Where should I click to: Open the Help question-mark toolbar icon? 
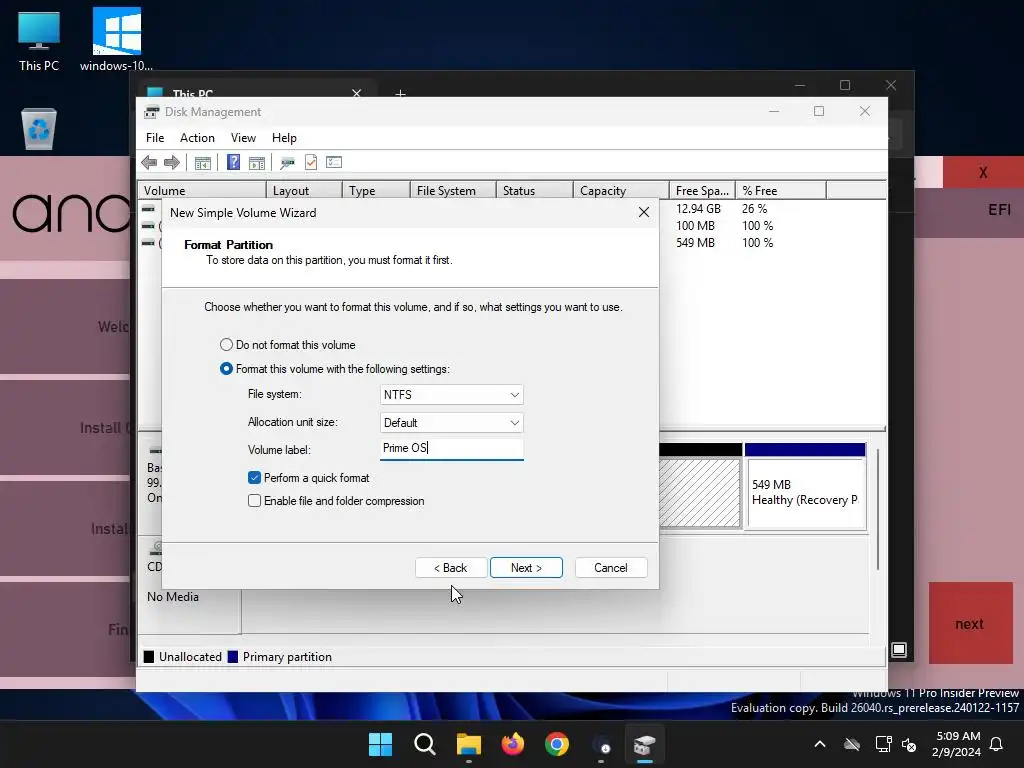click(x=233, y=163)
